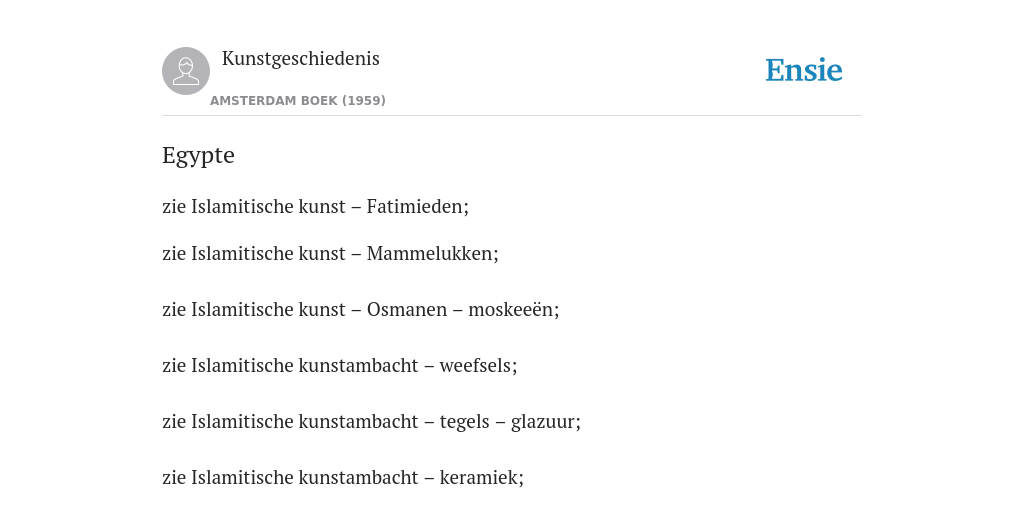Click the AMSTERDAM BOEK source text
1024x512 pixels.
(274, 101)
